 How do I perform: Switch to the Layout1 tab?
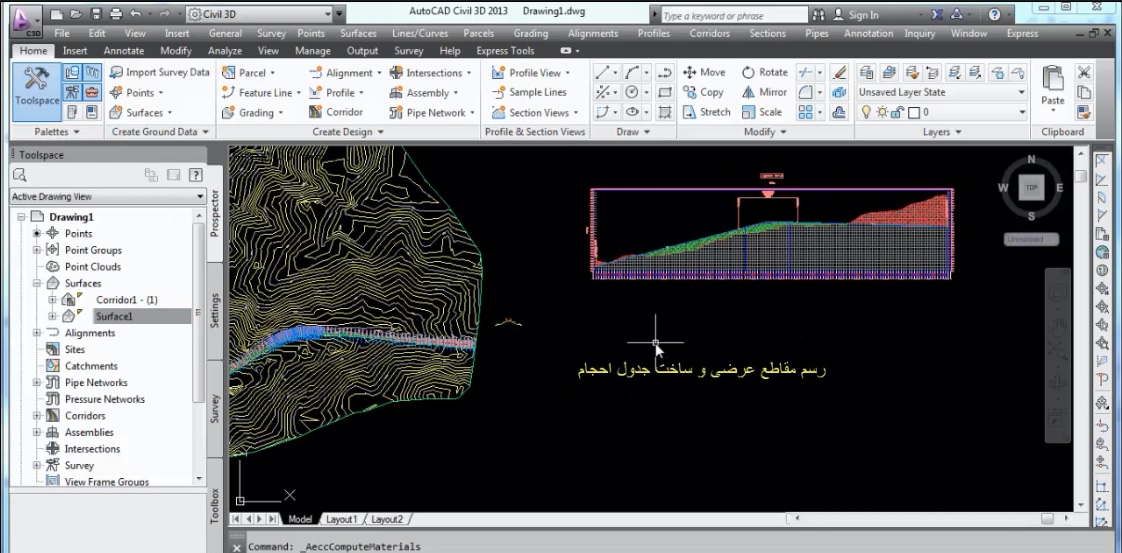341,519
